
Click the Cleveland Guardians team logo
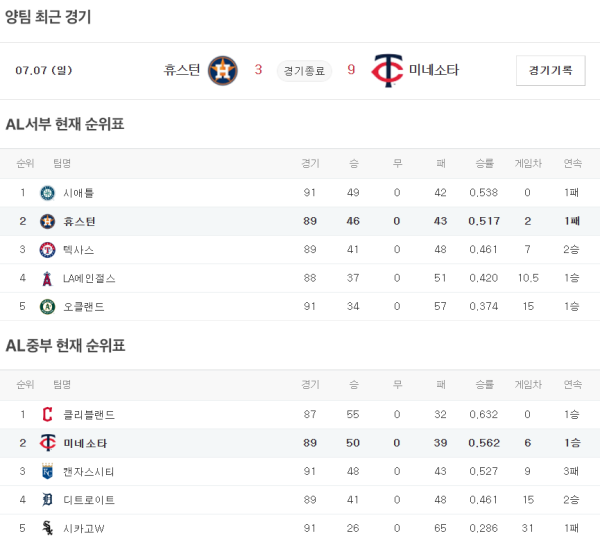tap(47, 414)
